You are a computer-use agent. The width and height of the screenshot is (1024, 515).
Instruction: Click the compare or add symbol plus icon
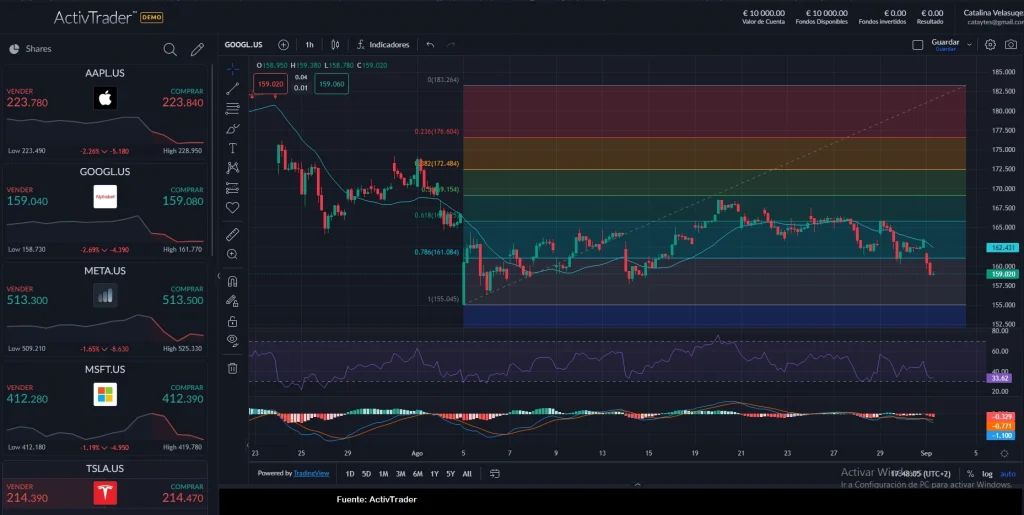[x=283, y=45]
